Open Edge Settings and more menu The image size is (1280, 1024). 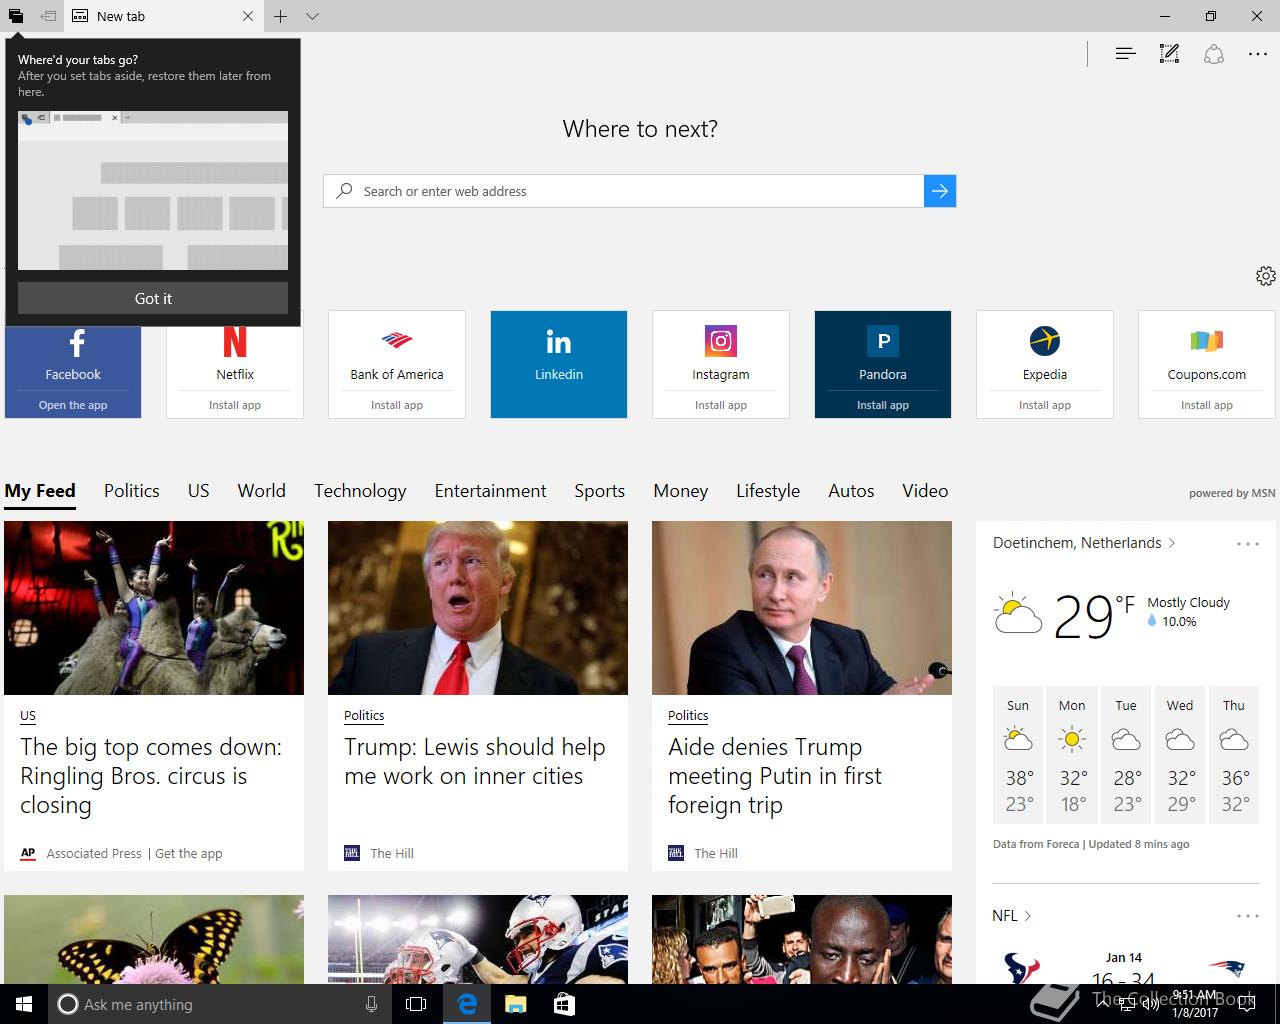(1258, 54)
